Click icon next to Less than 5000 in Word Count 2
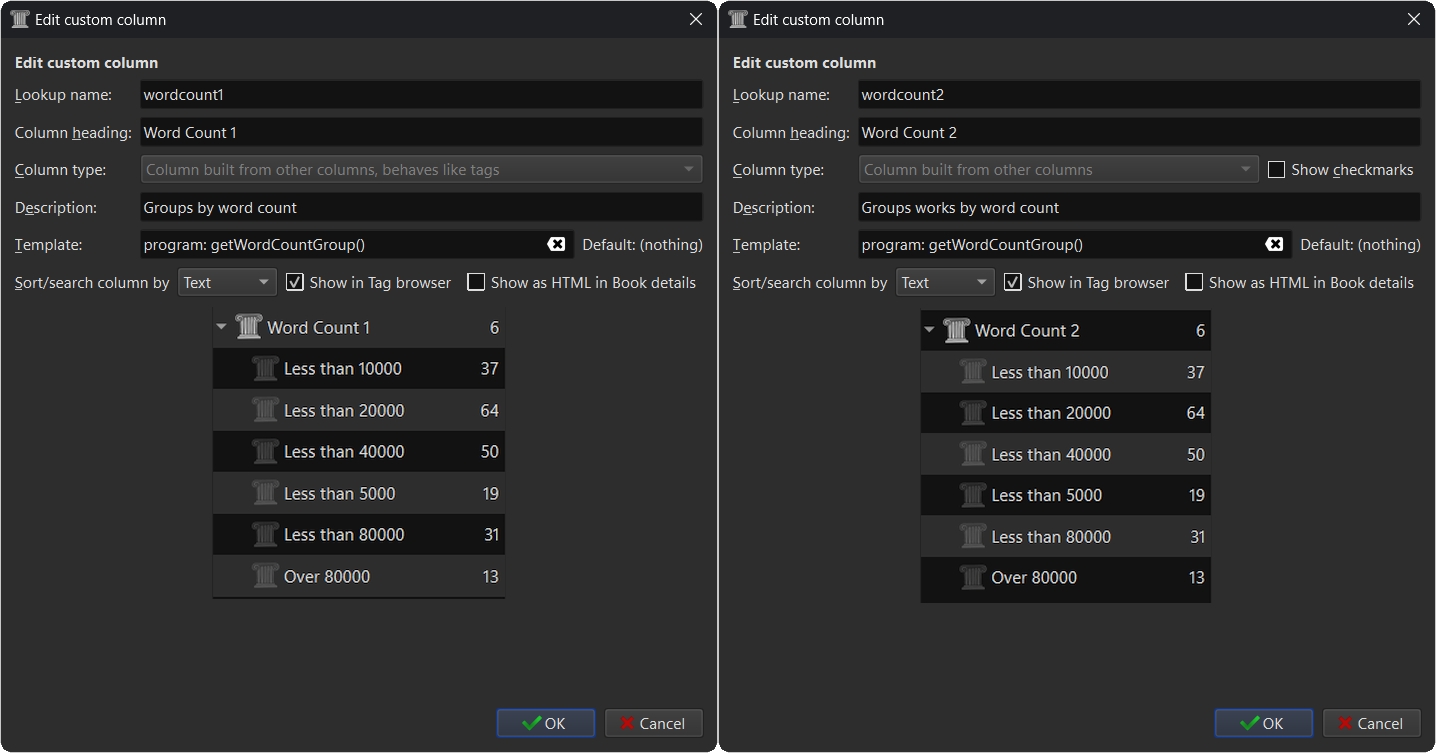Screen dimensions: 1436x753 pyautogui.click(x=973, y=495)
